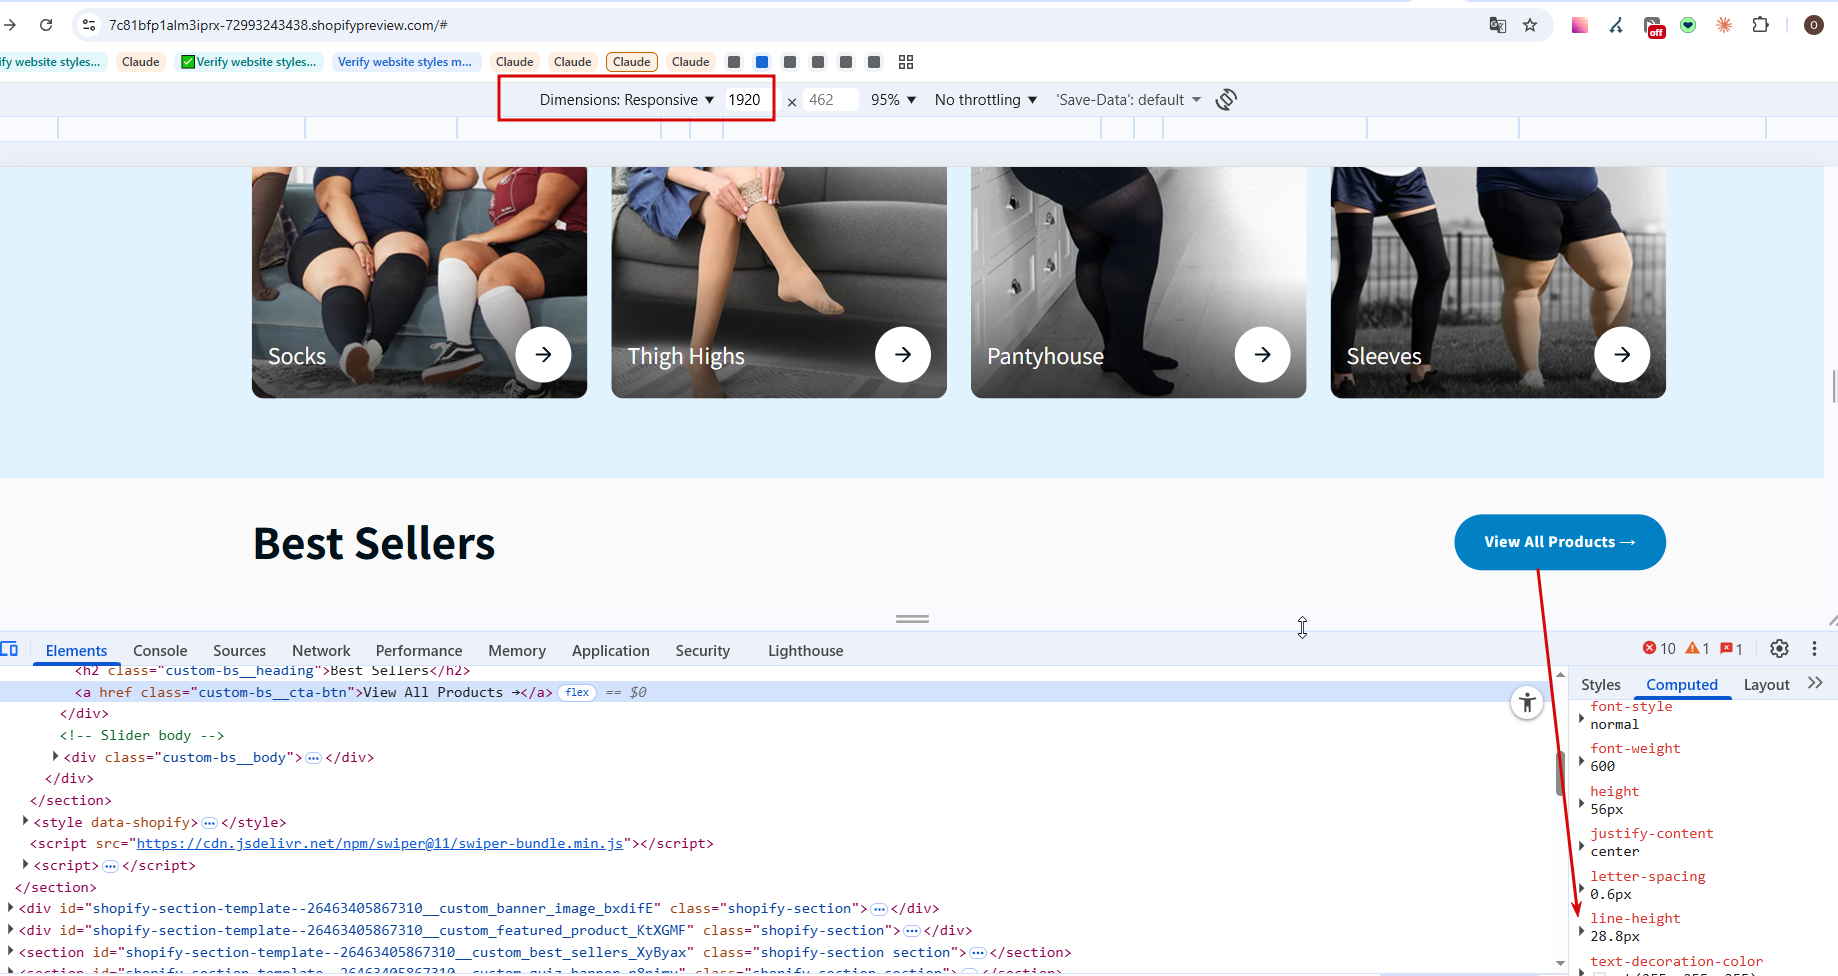This screenshot has width=1838, height=976.
Task: Open the Lighthouse tab
Action: pyautogui.click(x=805, y=651)
